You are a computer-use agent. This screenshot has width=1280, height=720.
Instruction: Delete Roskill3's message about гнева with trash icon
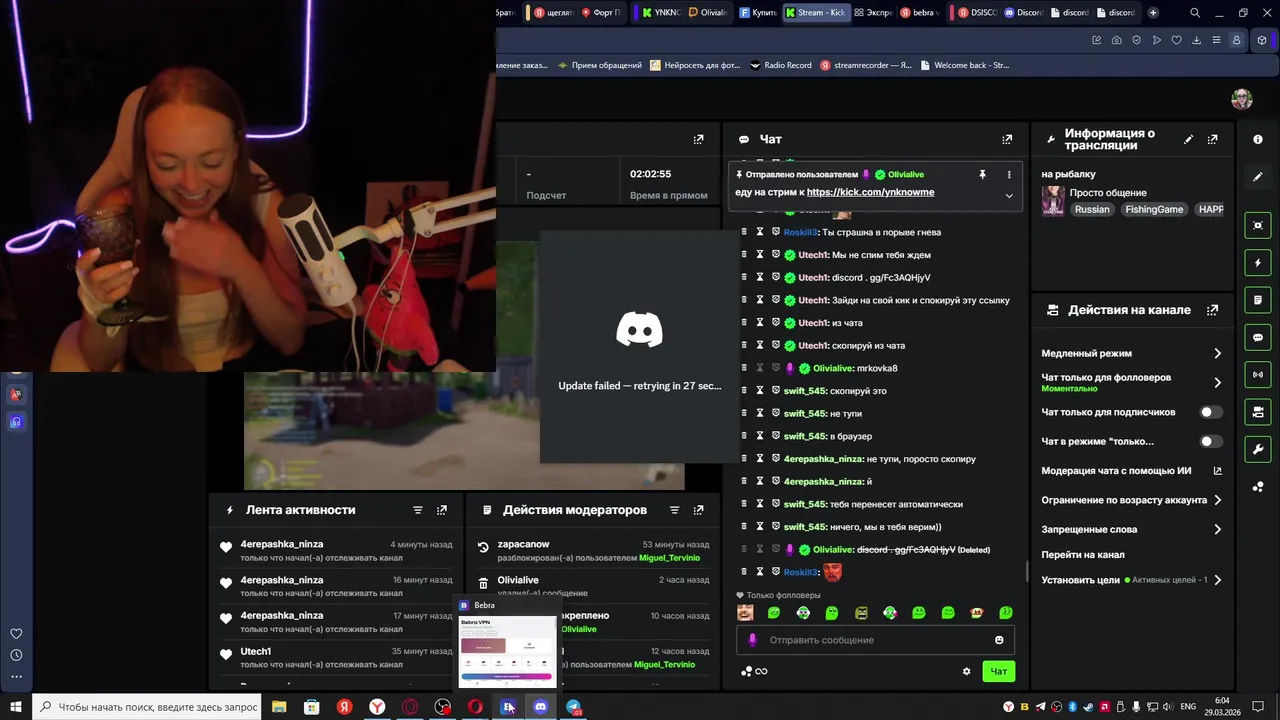(x=743, y=232)
